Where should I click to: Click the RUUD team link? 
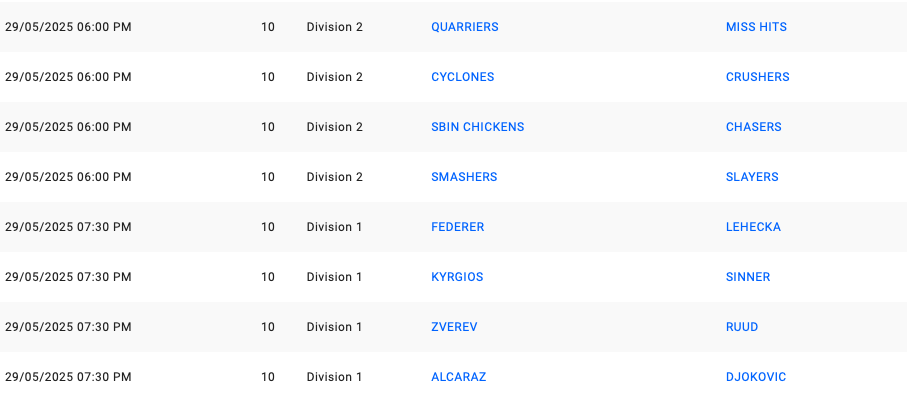pos(742,327)
